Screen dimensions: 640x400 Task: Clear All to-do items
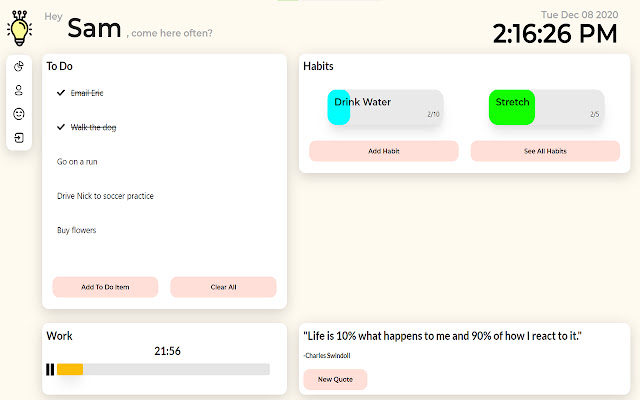click(x=223, y=287)
